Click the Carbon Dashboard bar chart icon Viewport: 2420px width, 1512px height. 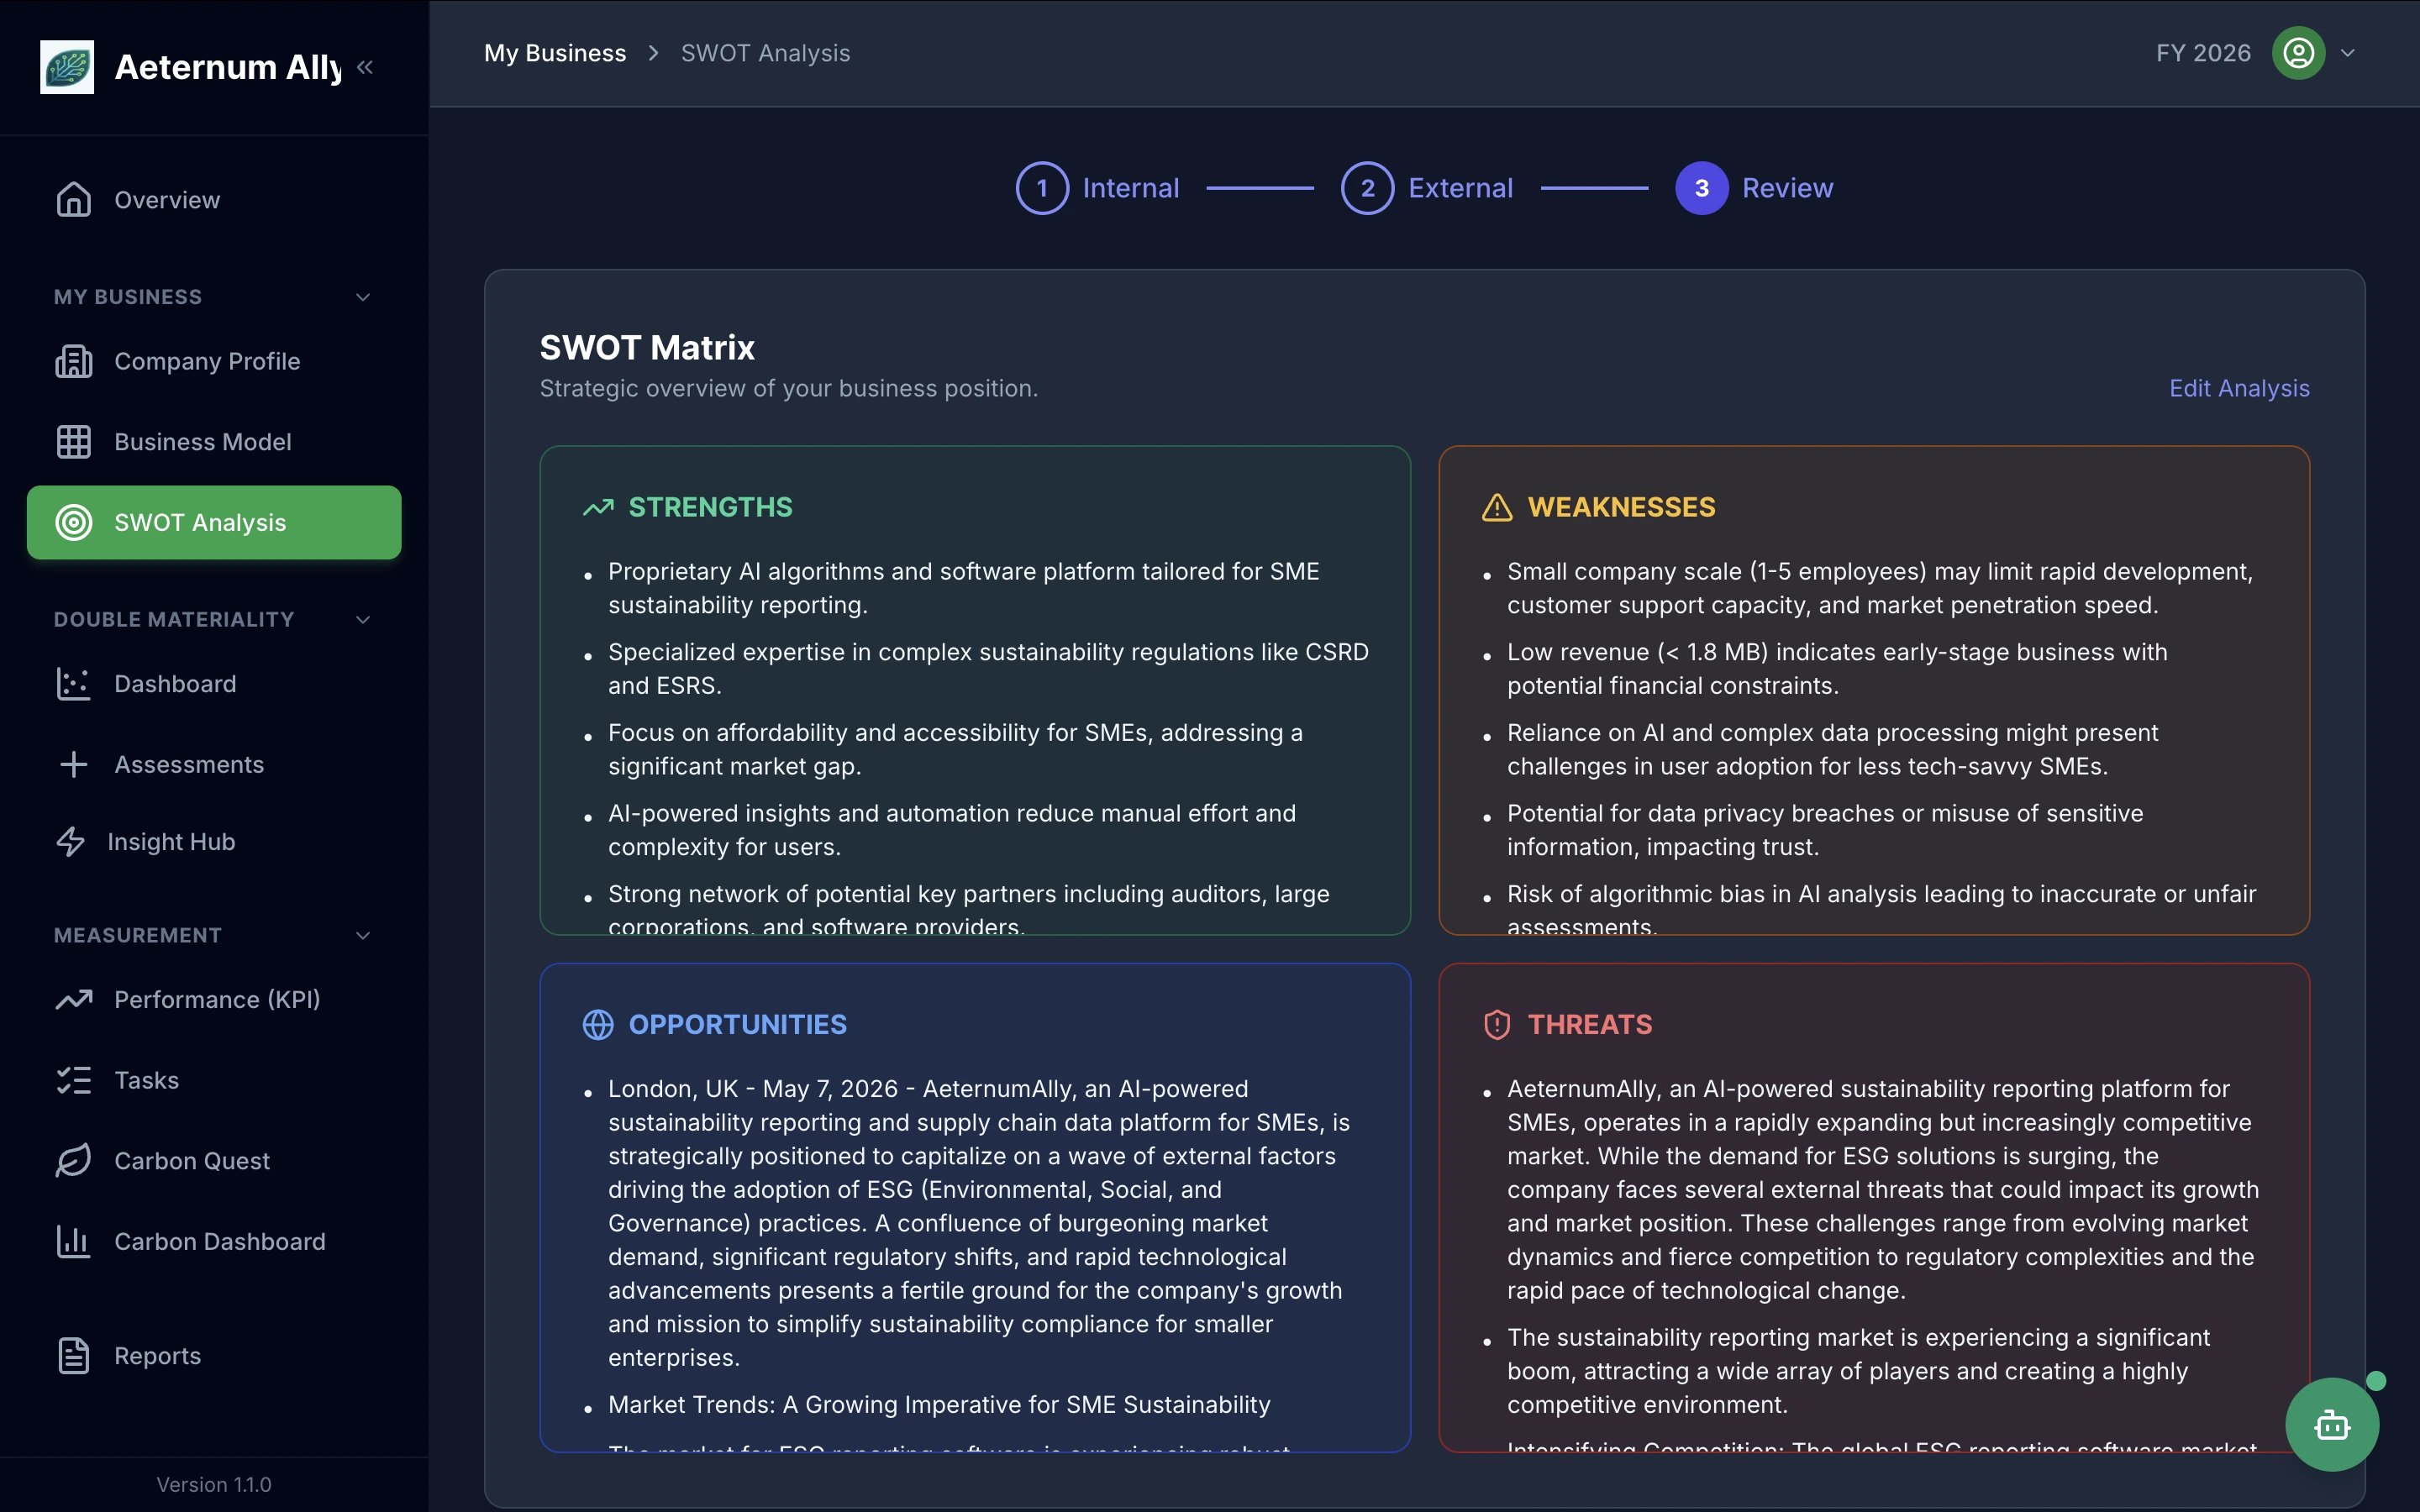click(x=73, y=1242)
